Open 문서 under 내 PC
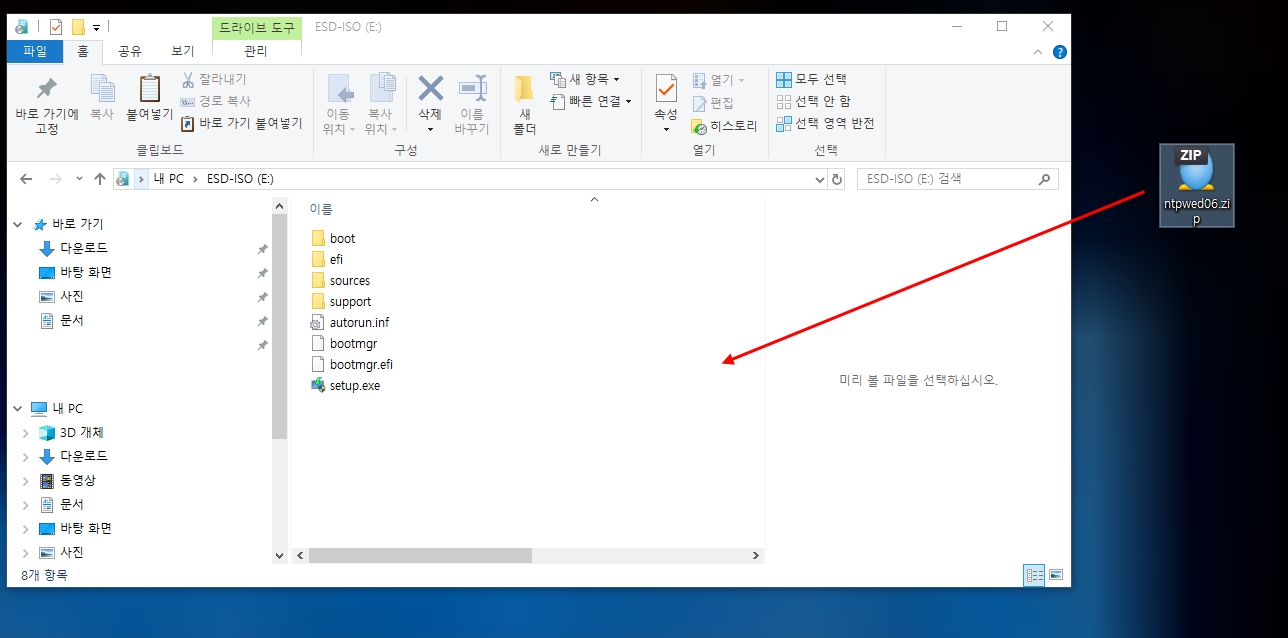 click(x=61, y=504)
